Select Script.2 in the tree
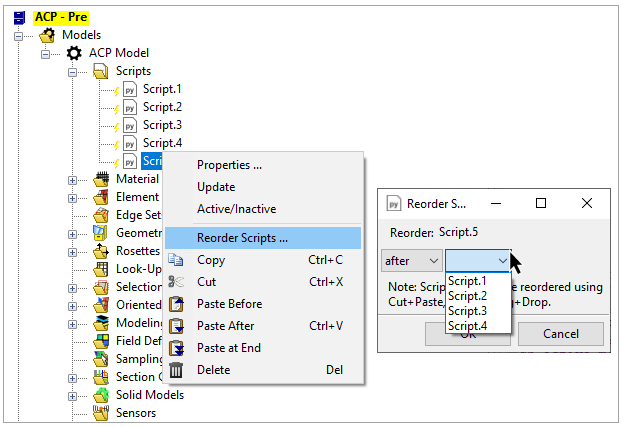Image resolution: width=623 pixels, height=427 pixels. [x=162, y=107]
